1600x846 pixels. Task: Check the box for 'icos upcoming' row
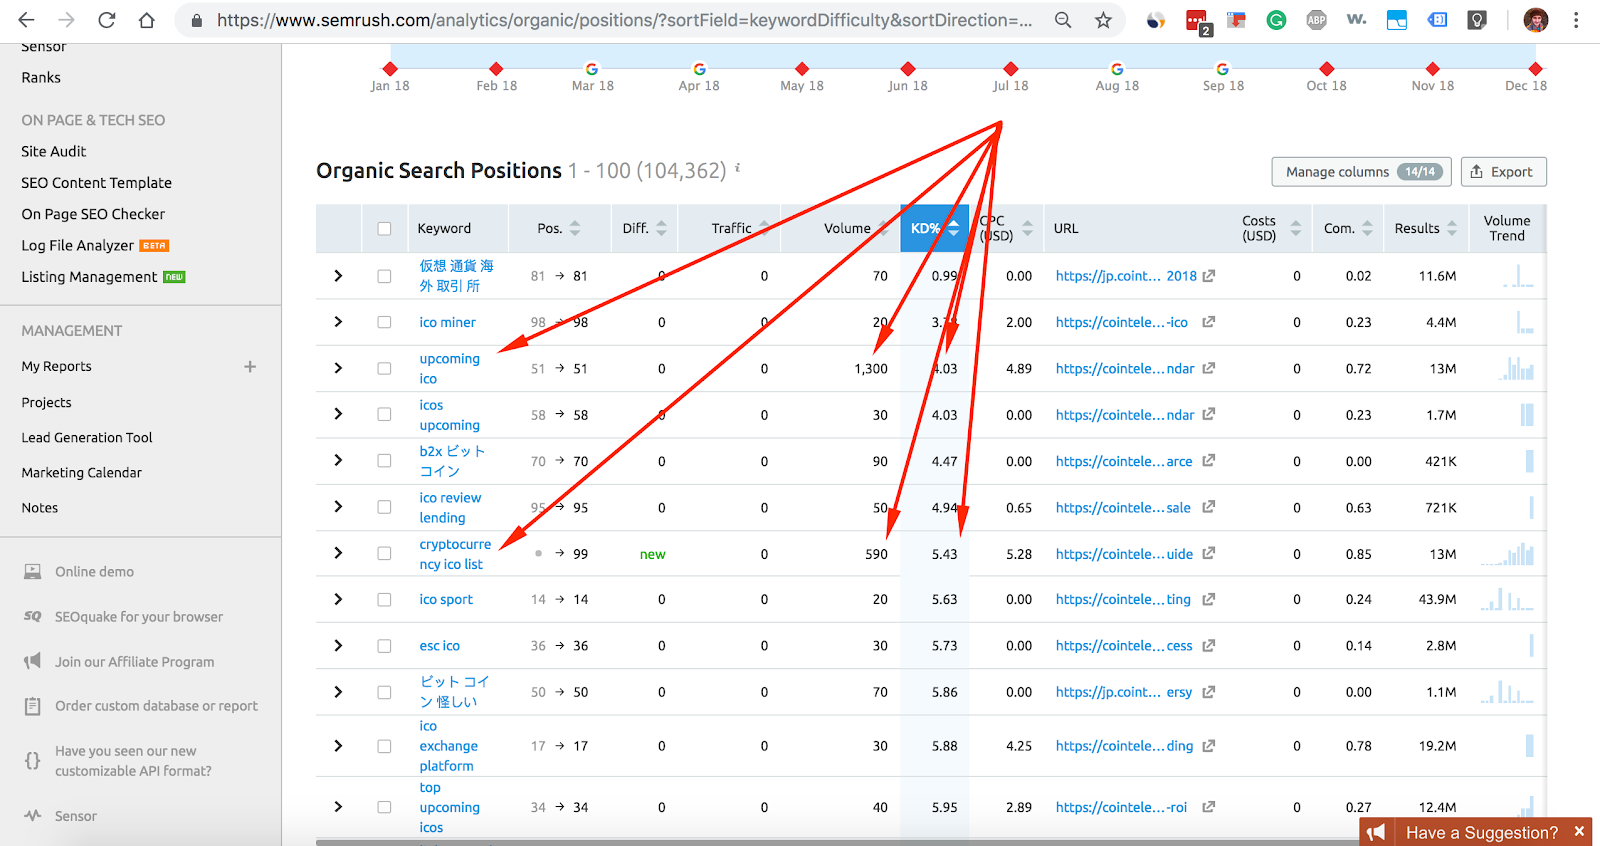coord(384,414)
